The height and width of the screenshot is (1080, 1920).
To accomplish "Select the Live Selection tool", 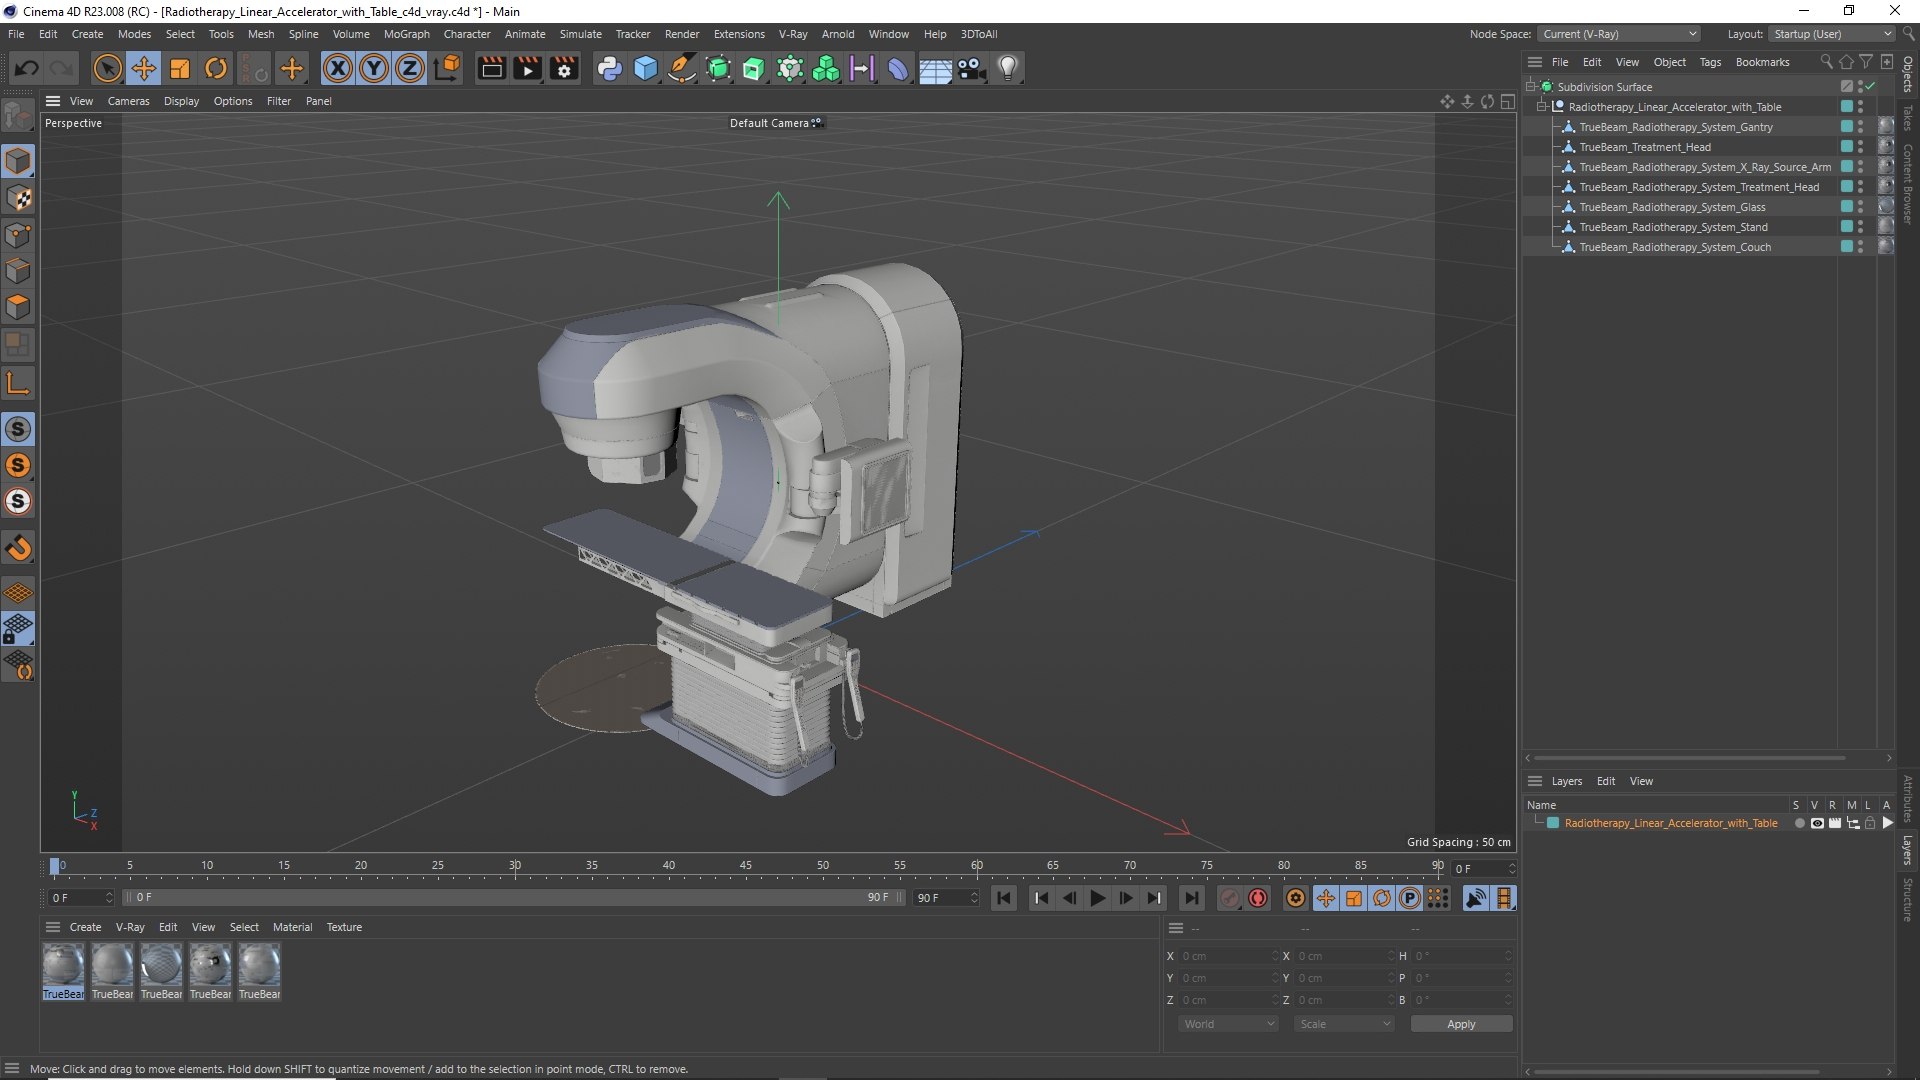I will (107, 68).
